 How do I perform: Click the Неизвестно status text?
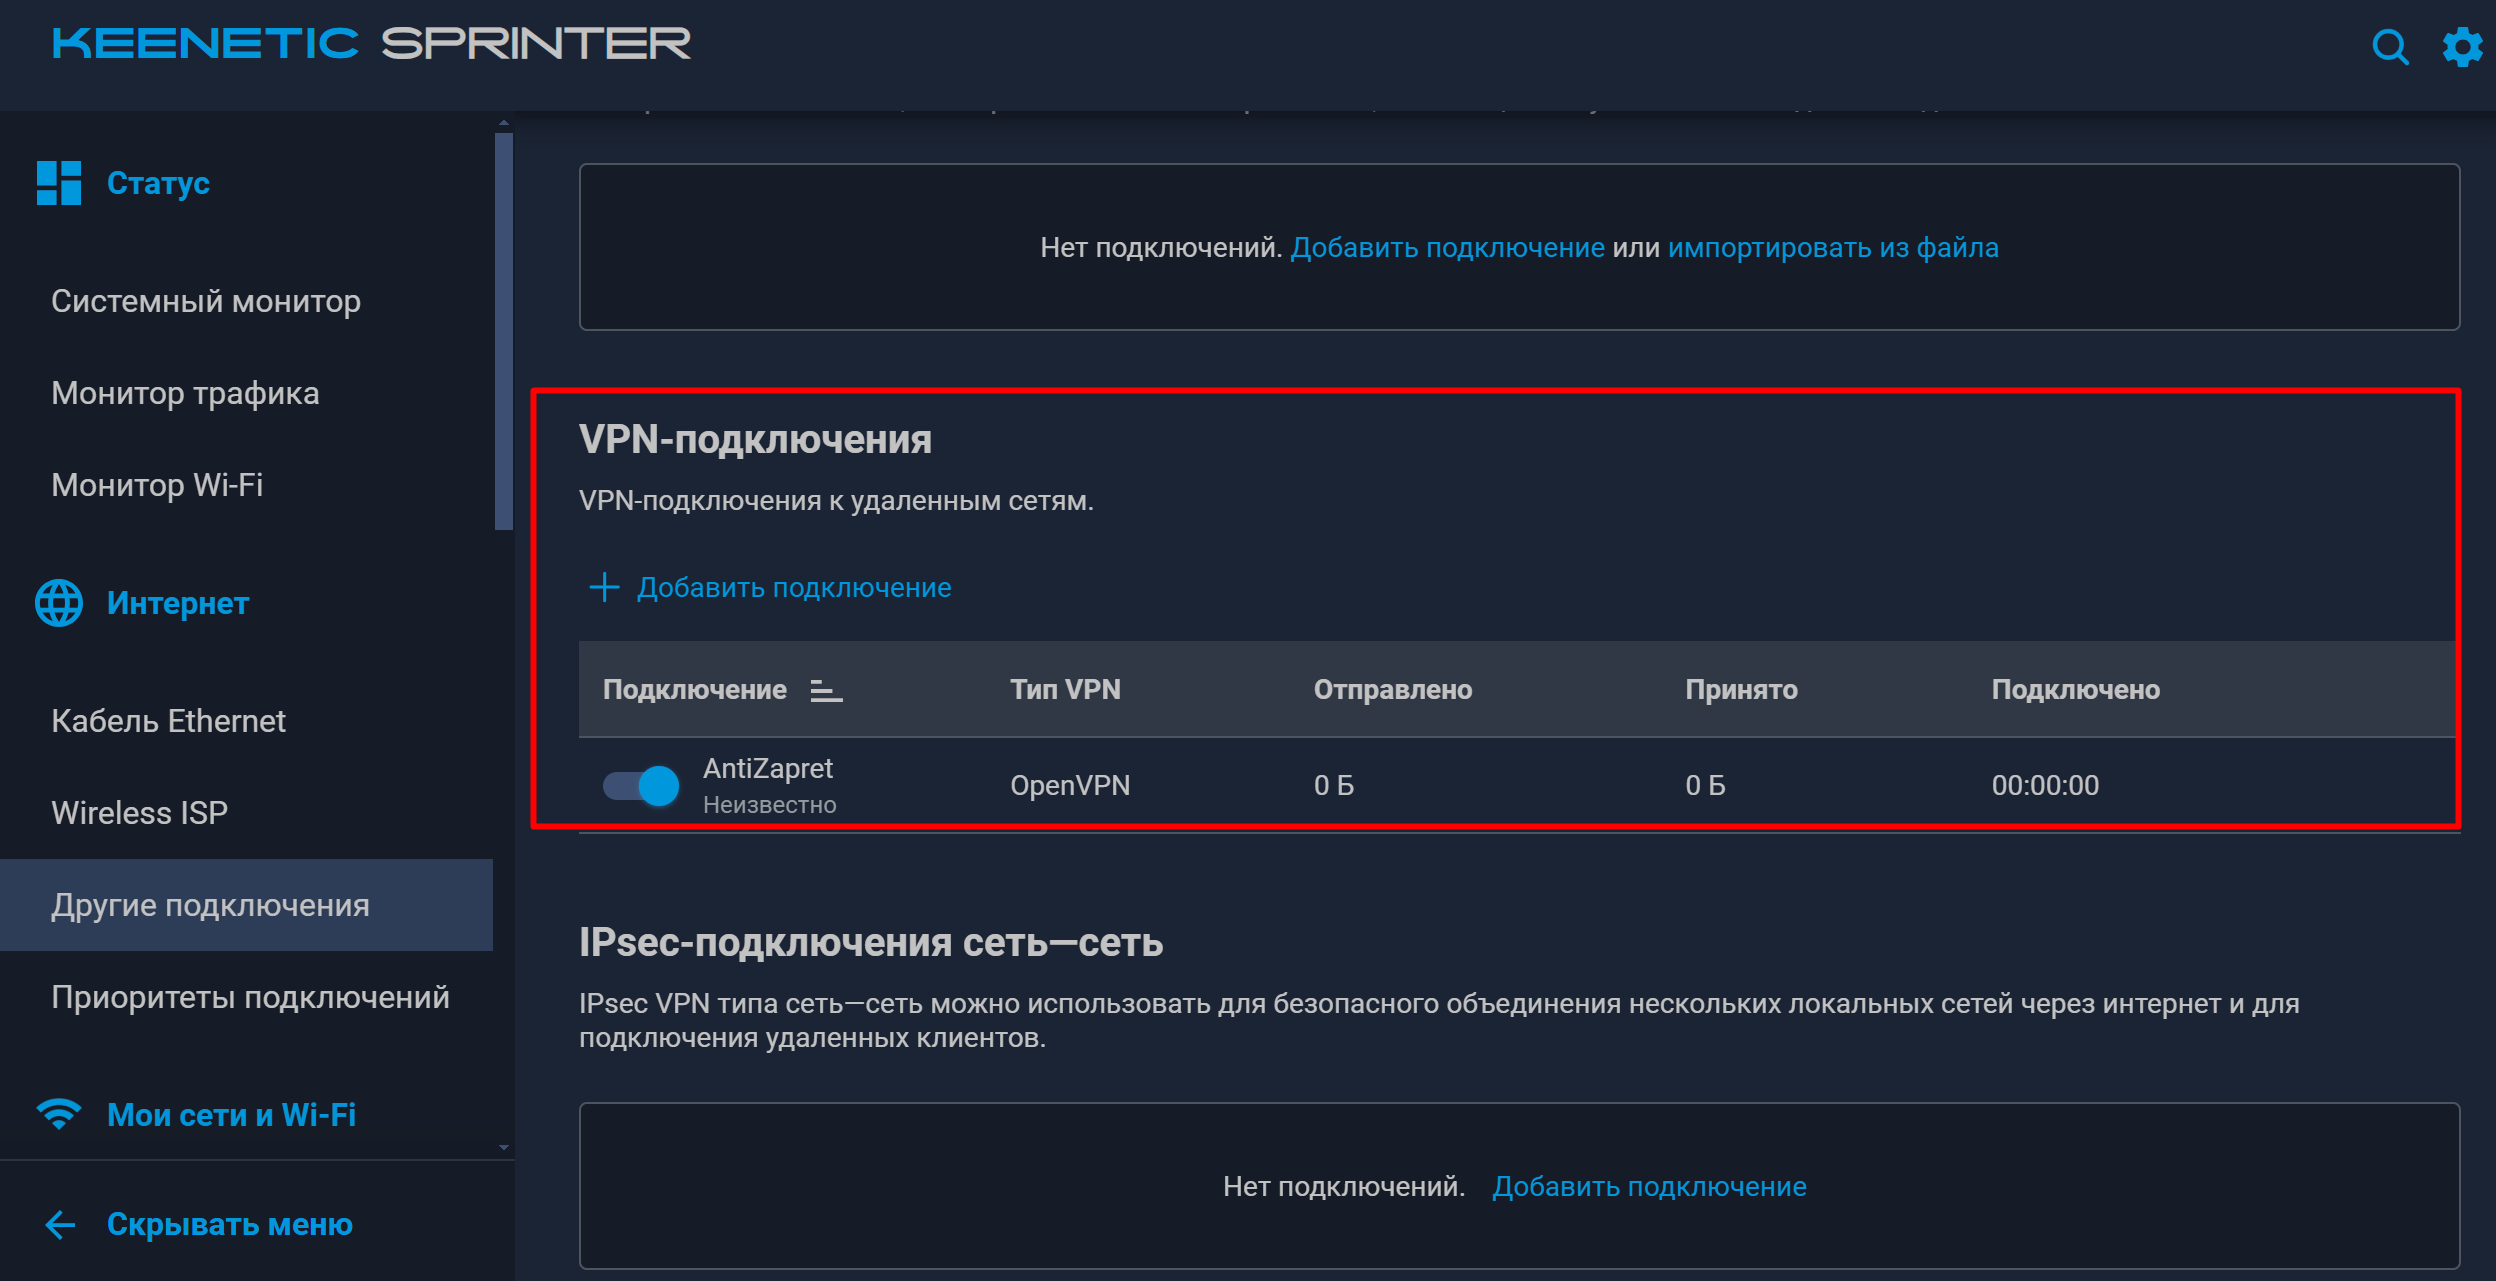[x=769, y=805]
